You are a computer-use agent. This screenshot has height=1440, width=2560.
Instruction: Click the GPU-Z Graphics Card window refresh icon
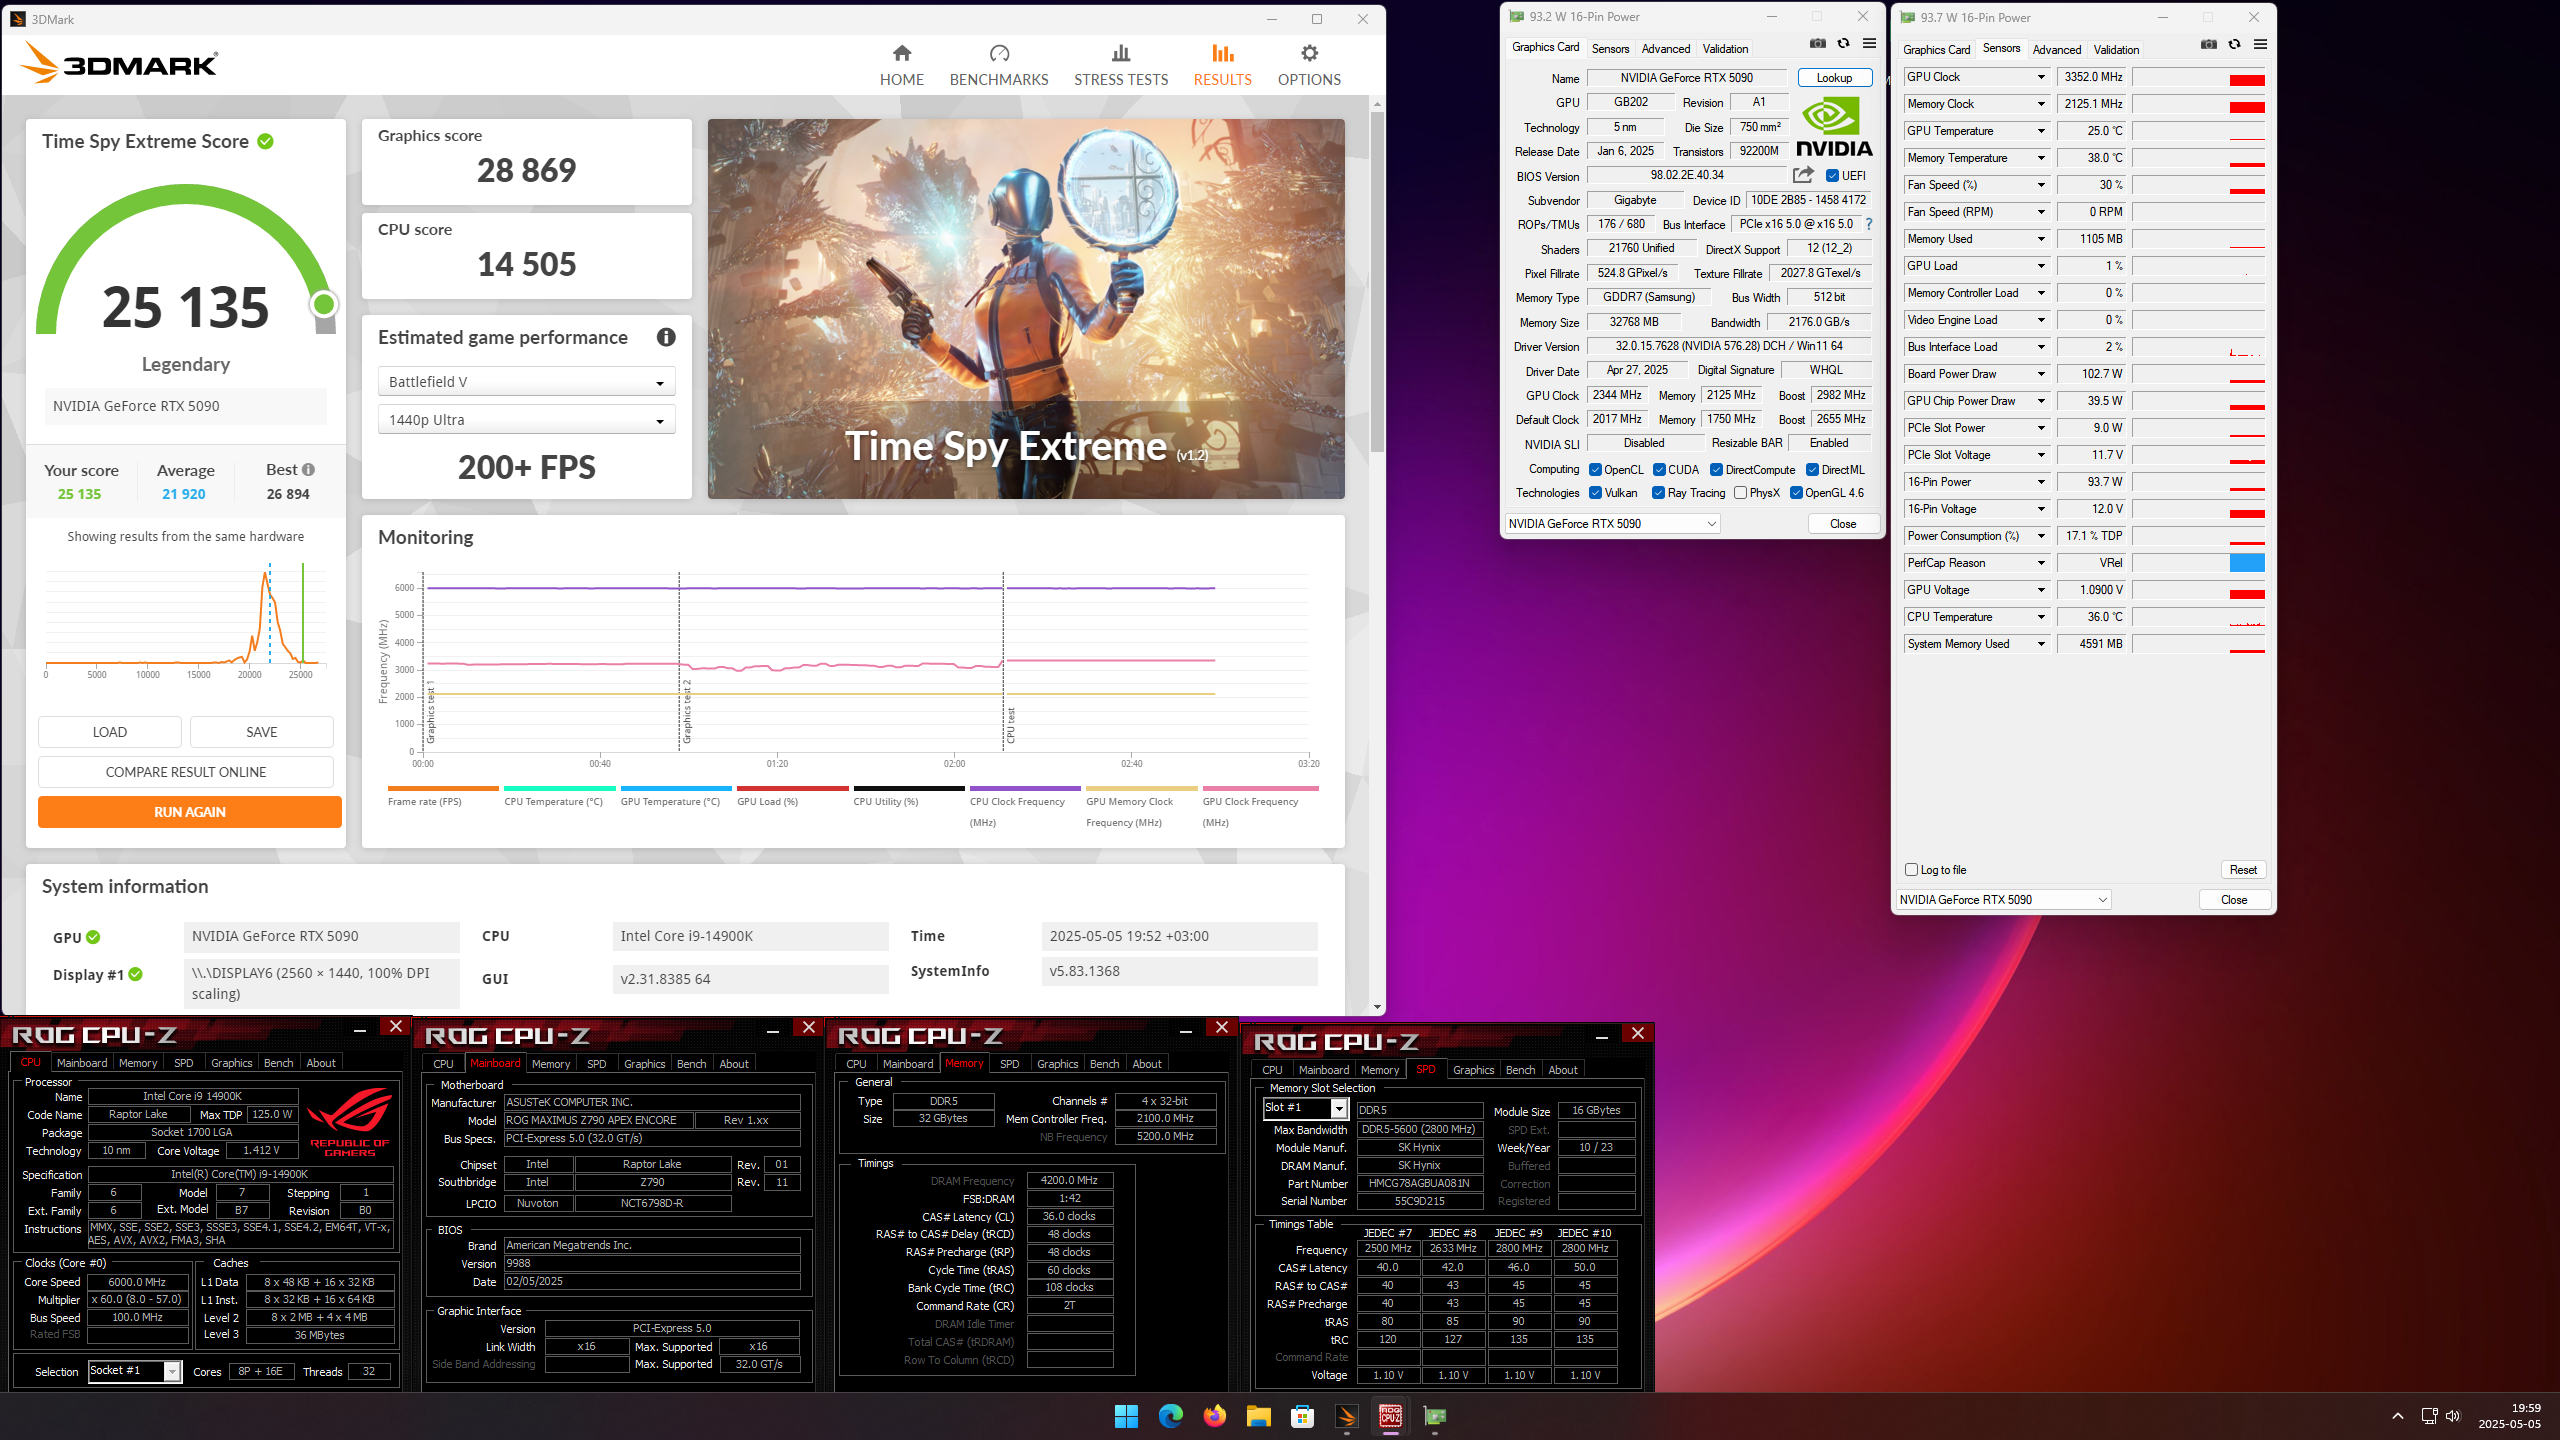[1843, 44]
